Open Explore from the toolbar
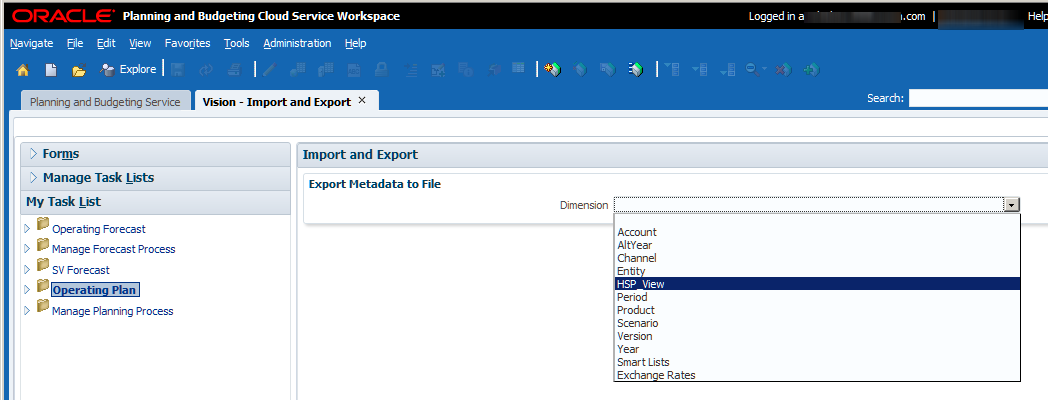1048x400 pixels. pyautogui.click(x=128, y=69)
